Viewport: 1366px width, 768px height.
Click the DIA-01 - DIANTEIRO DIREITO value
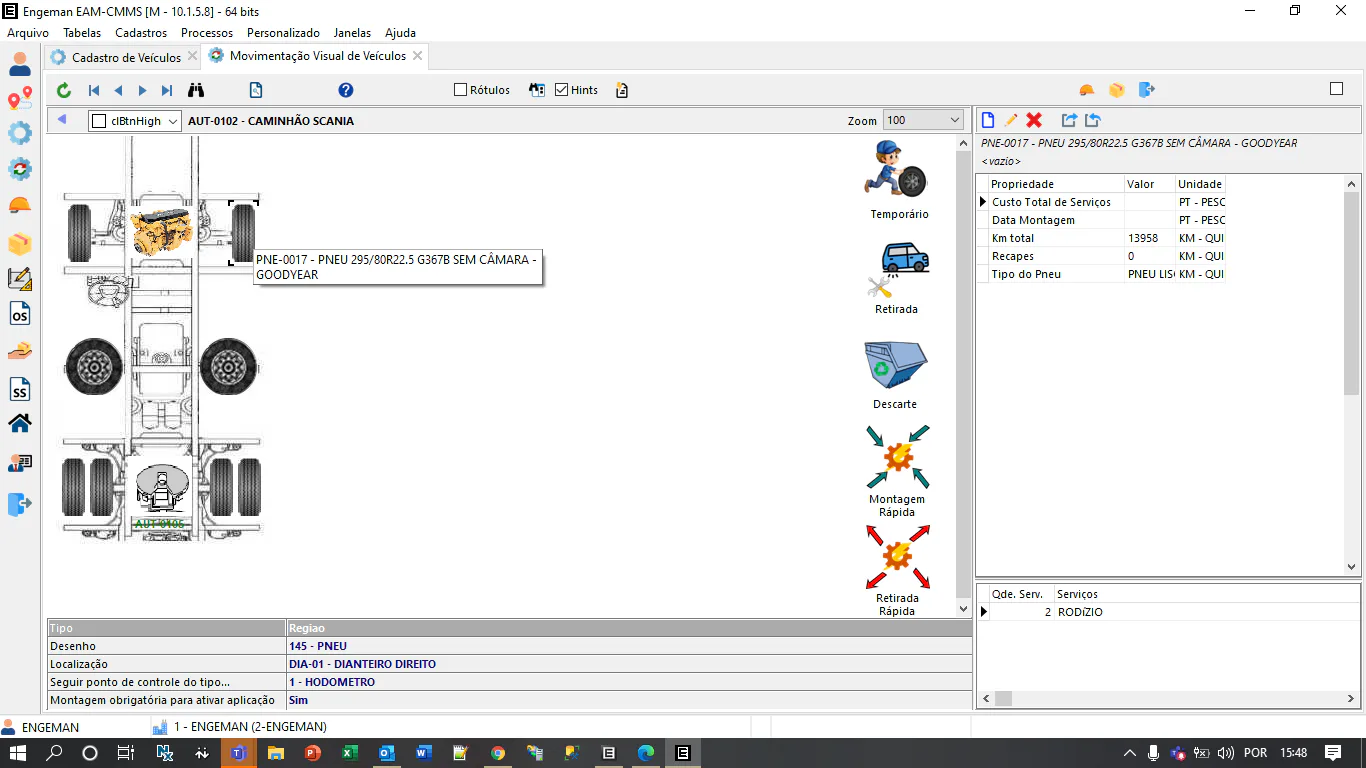tap(362, 664)
